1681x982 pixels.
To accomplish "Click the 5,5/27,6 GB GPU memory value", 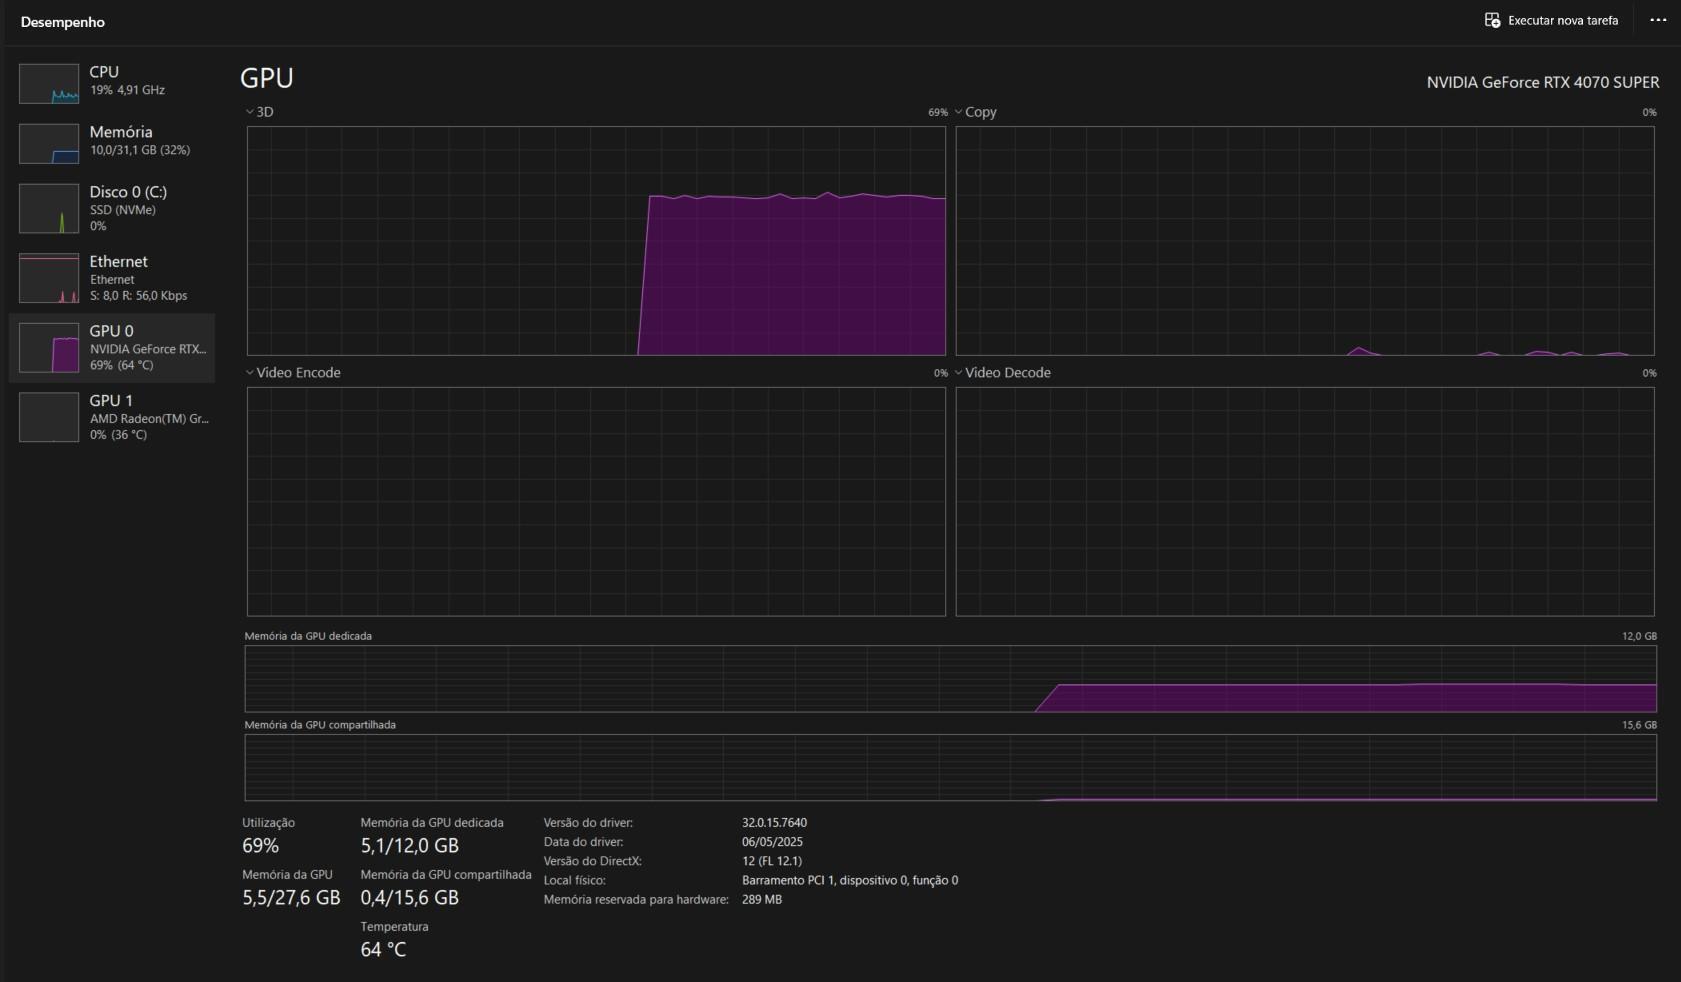I will tap(291, 898).
